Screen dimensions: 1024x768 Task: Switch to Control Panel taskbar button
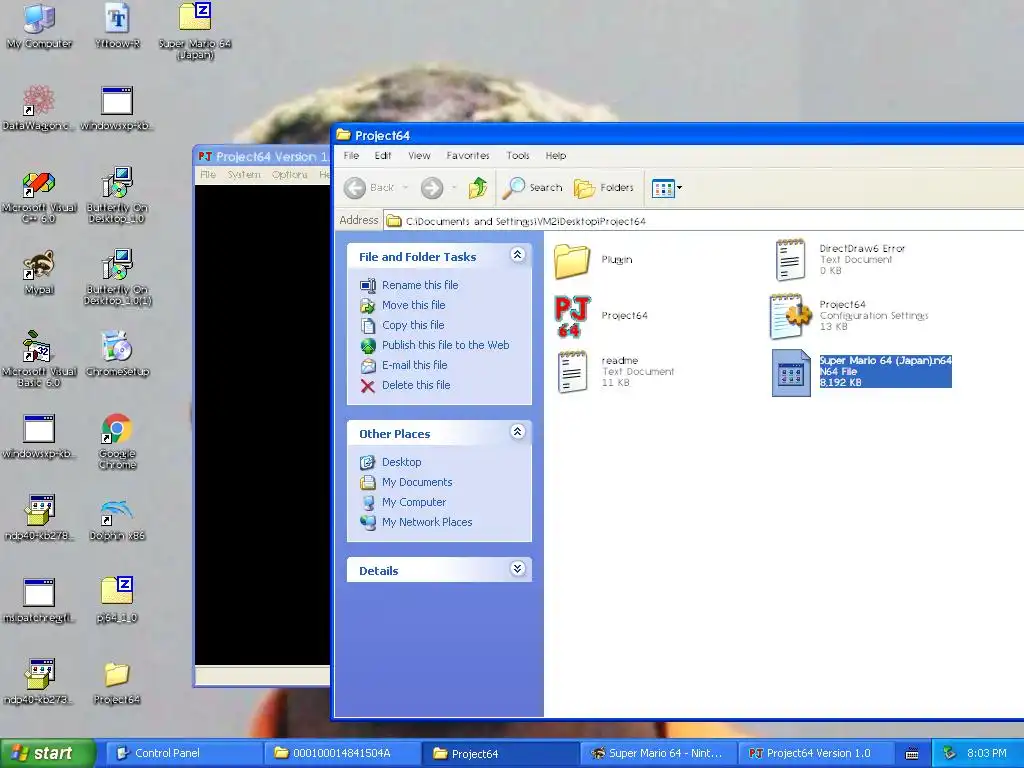click(x=184, y=753)
